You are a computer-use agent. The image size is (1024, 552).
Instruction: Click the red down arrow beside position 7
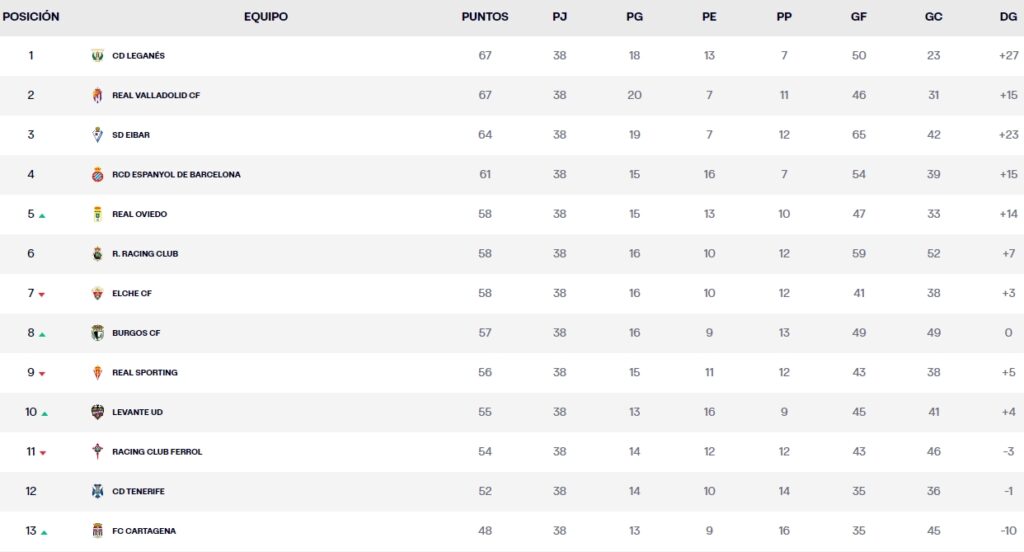point(42,294)
